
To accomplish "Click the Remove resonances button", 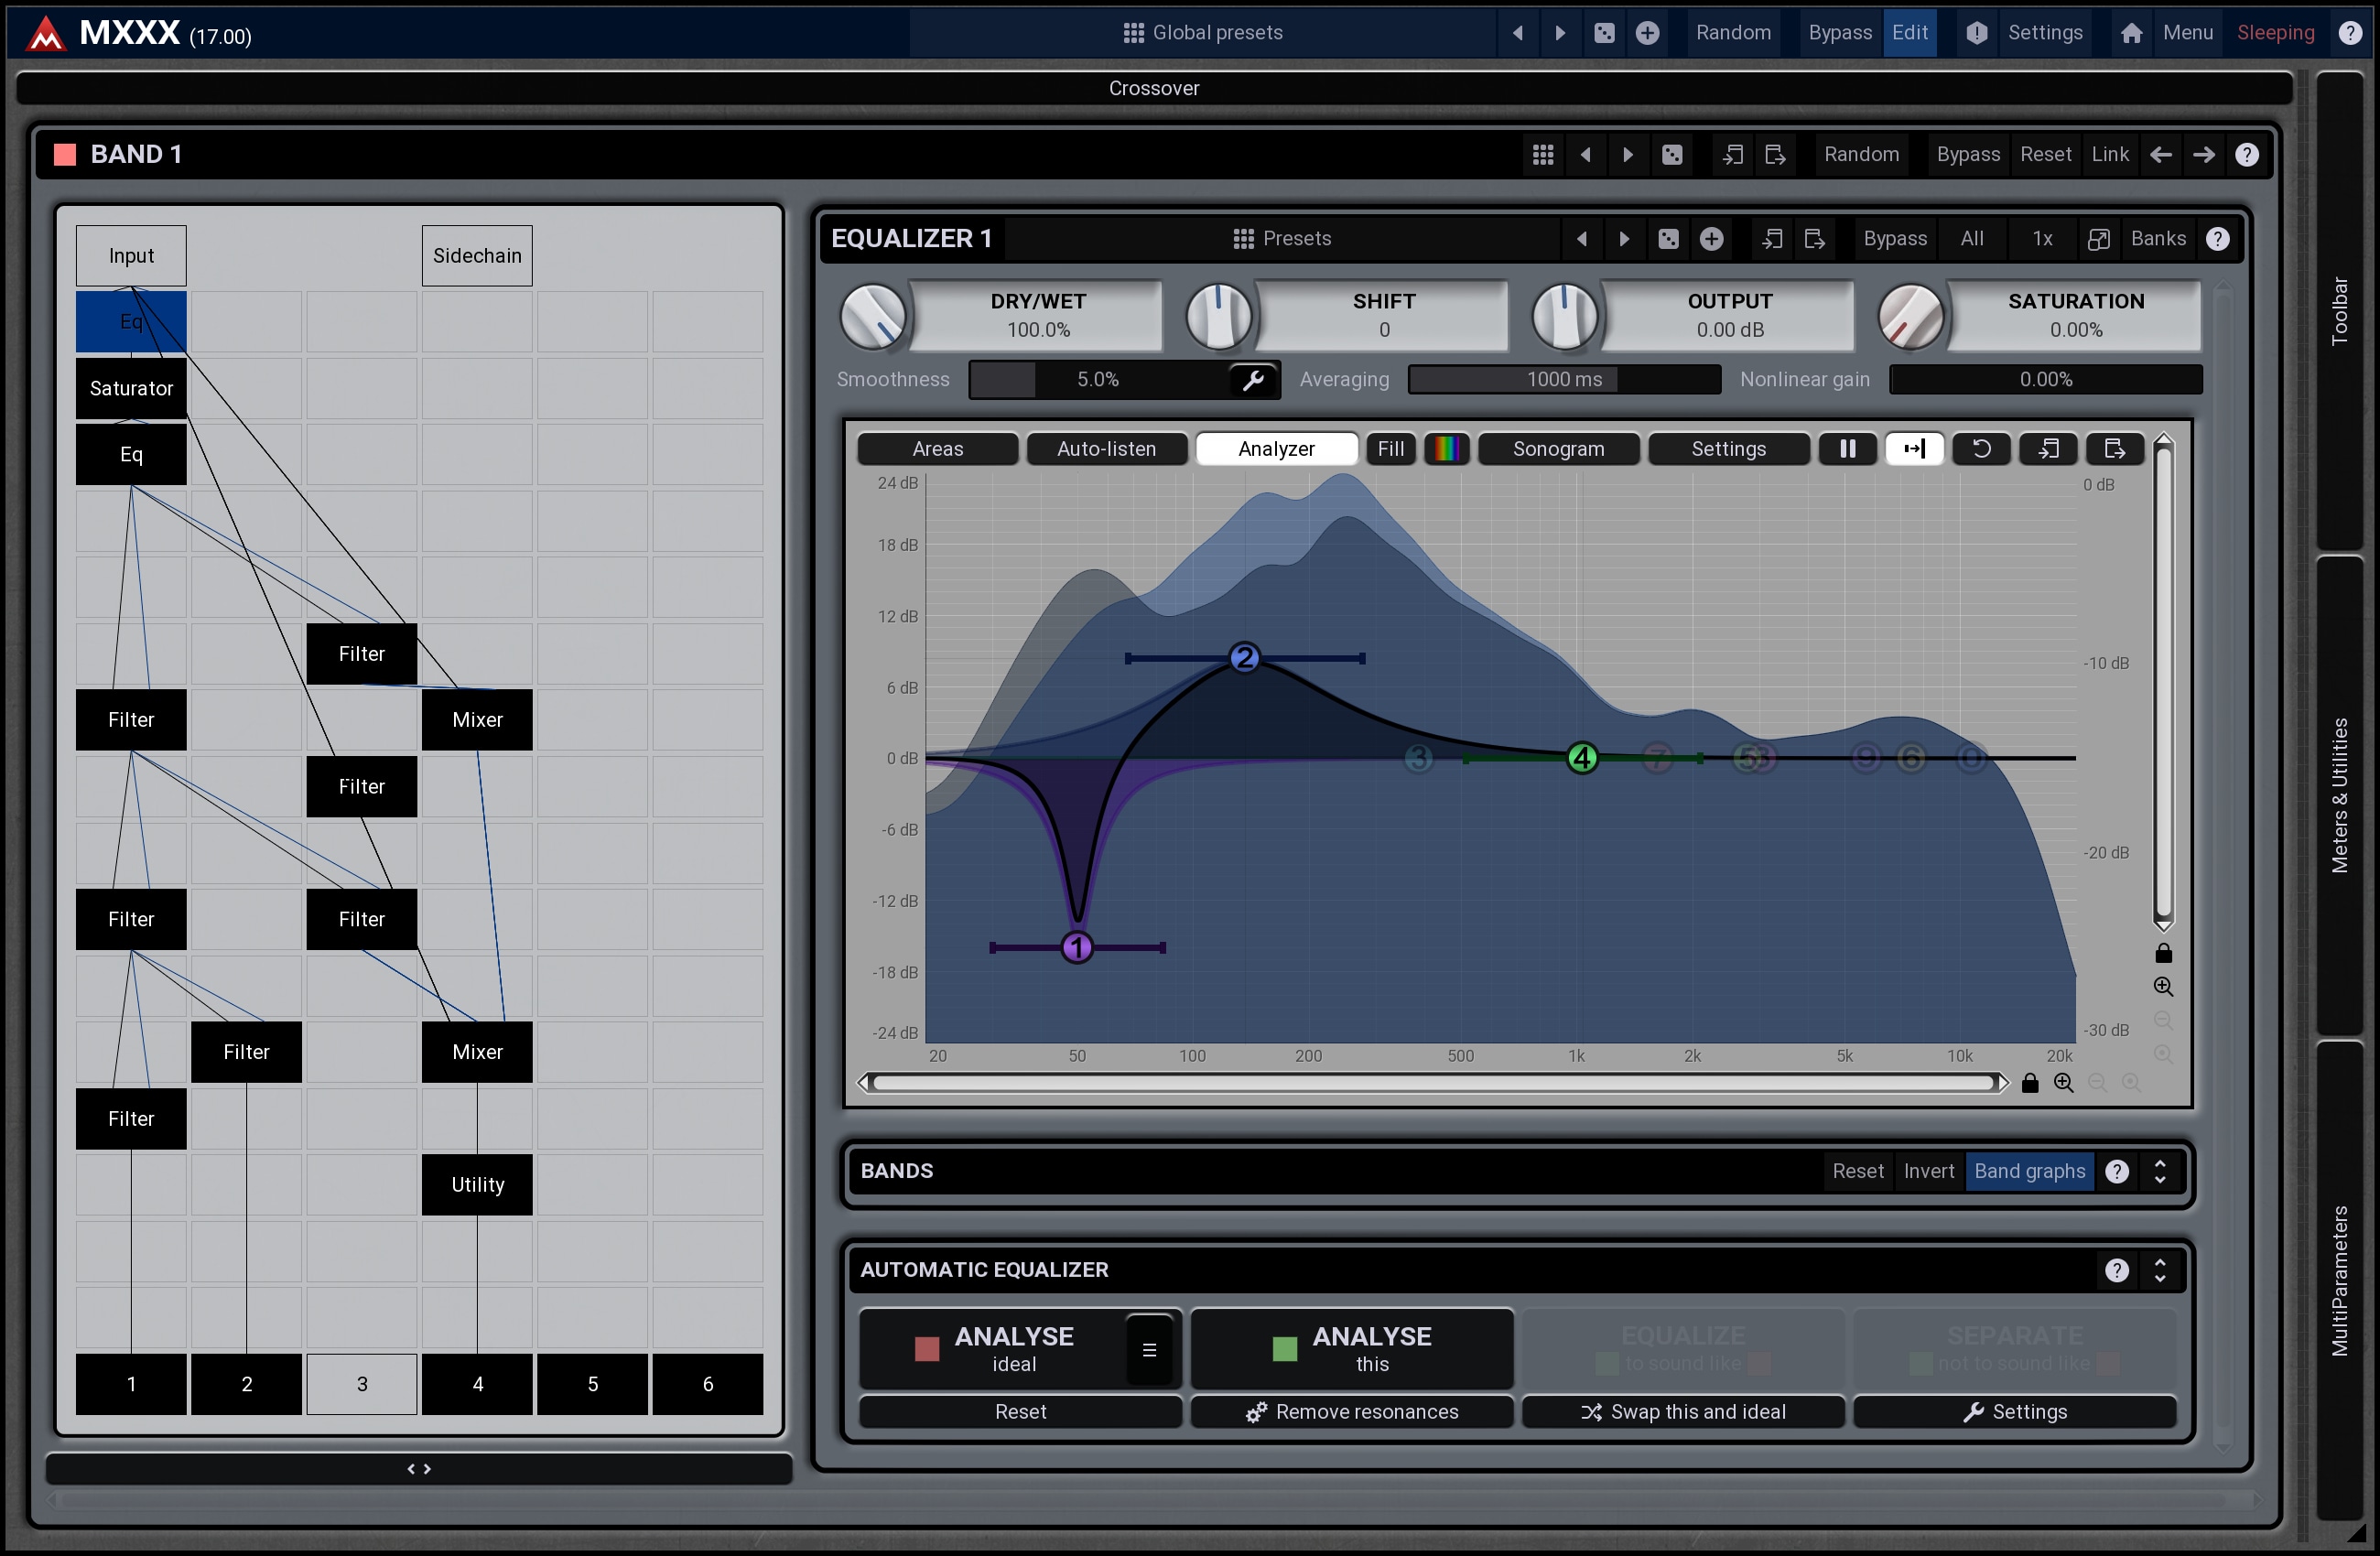I will coord(1352,1412).
